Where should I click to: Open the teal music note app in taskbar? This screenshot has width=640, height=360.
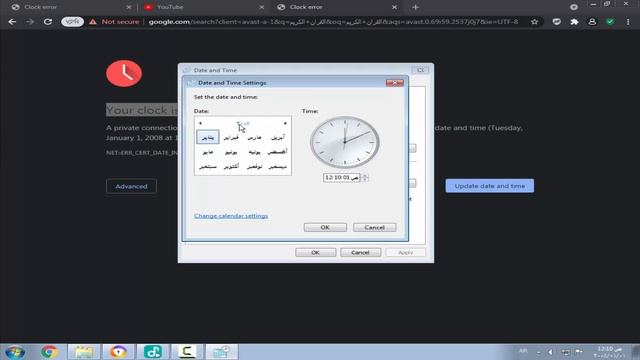(152, 352)
